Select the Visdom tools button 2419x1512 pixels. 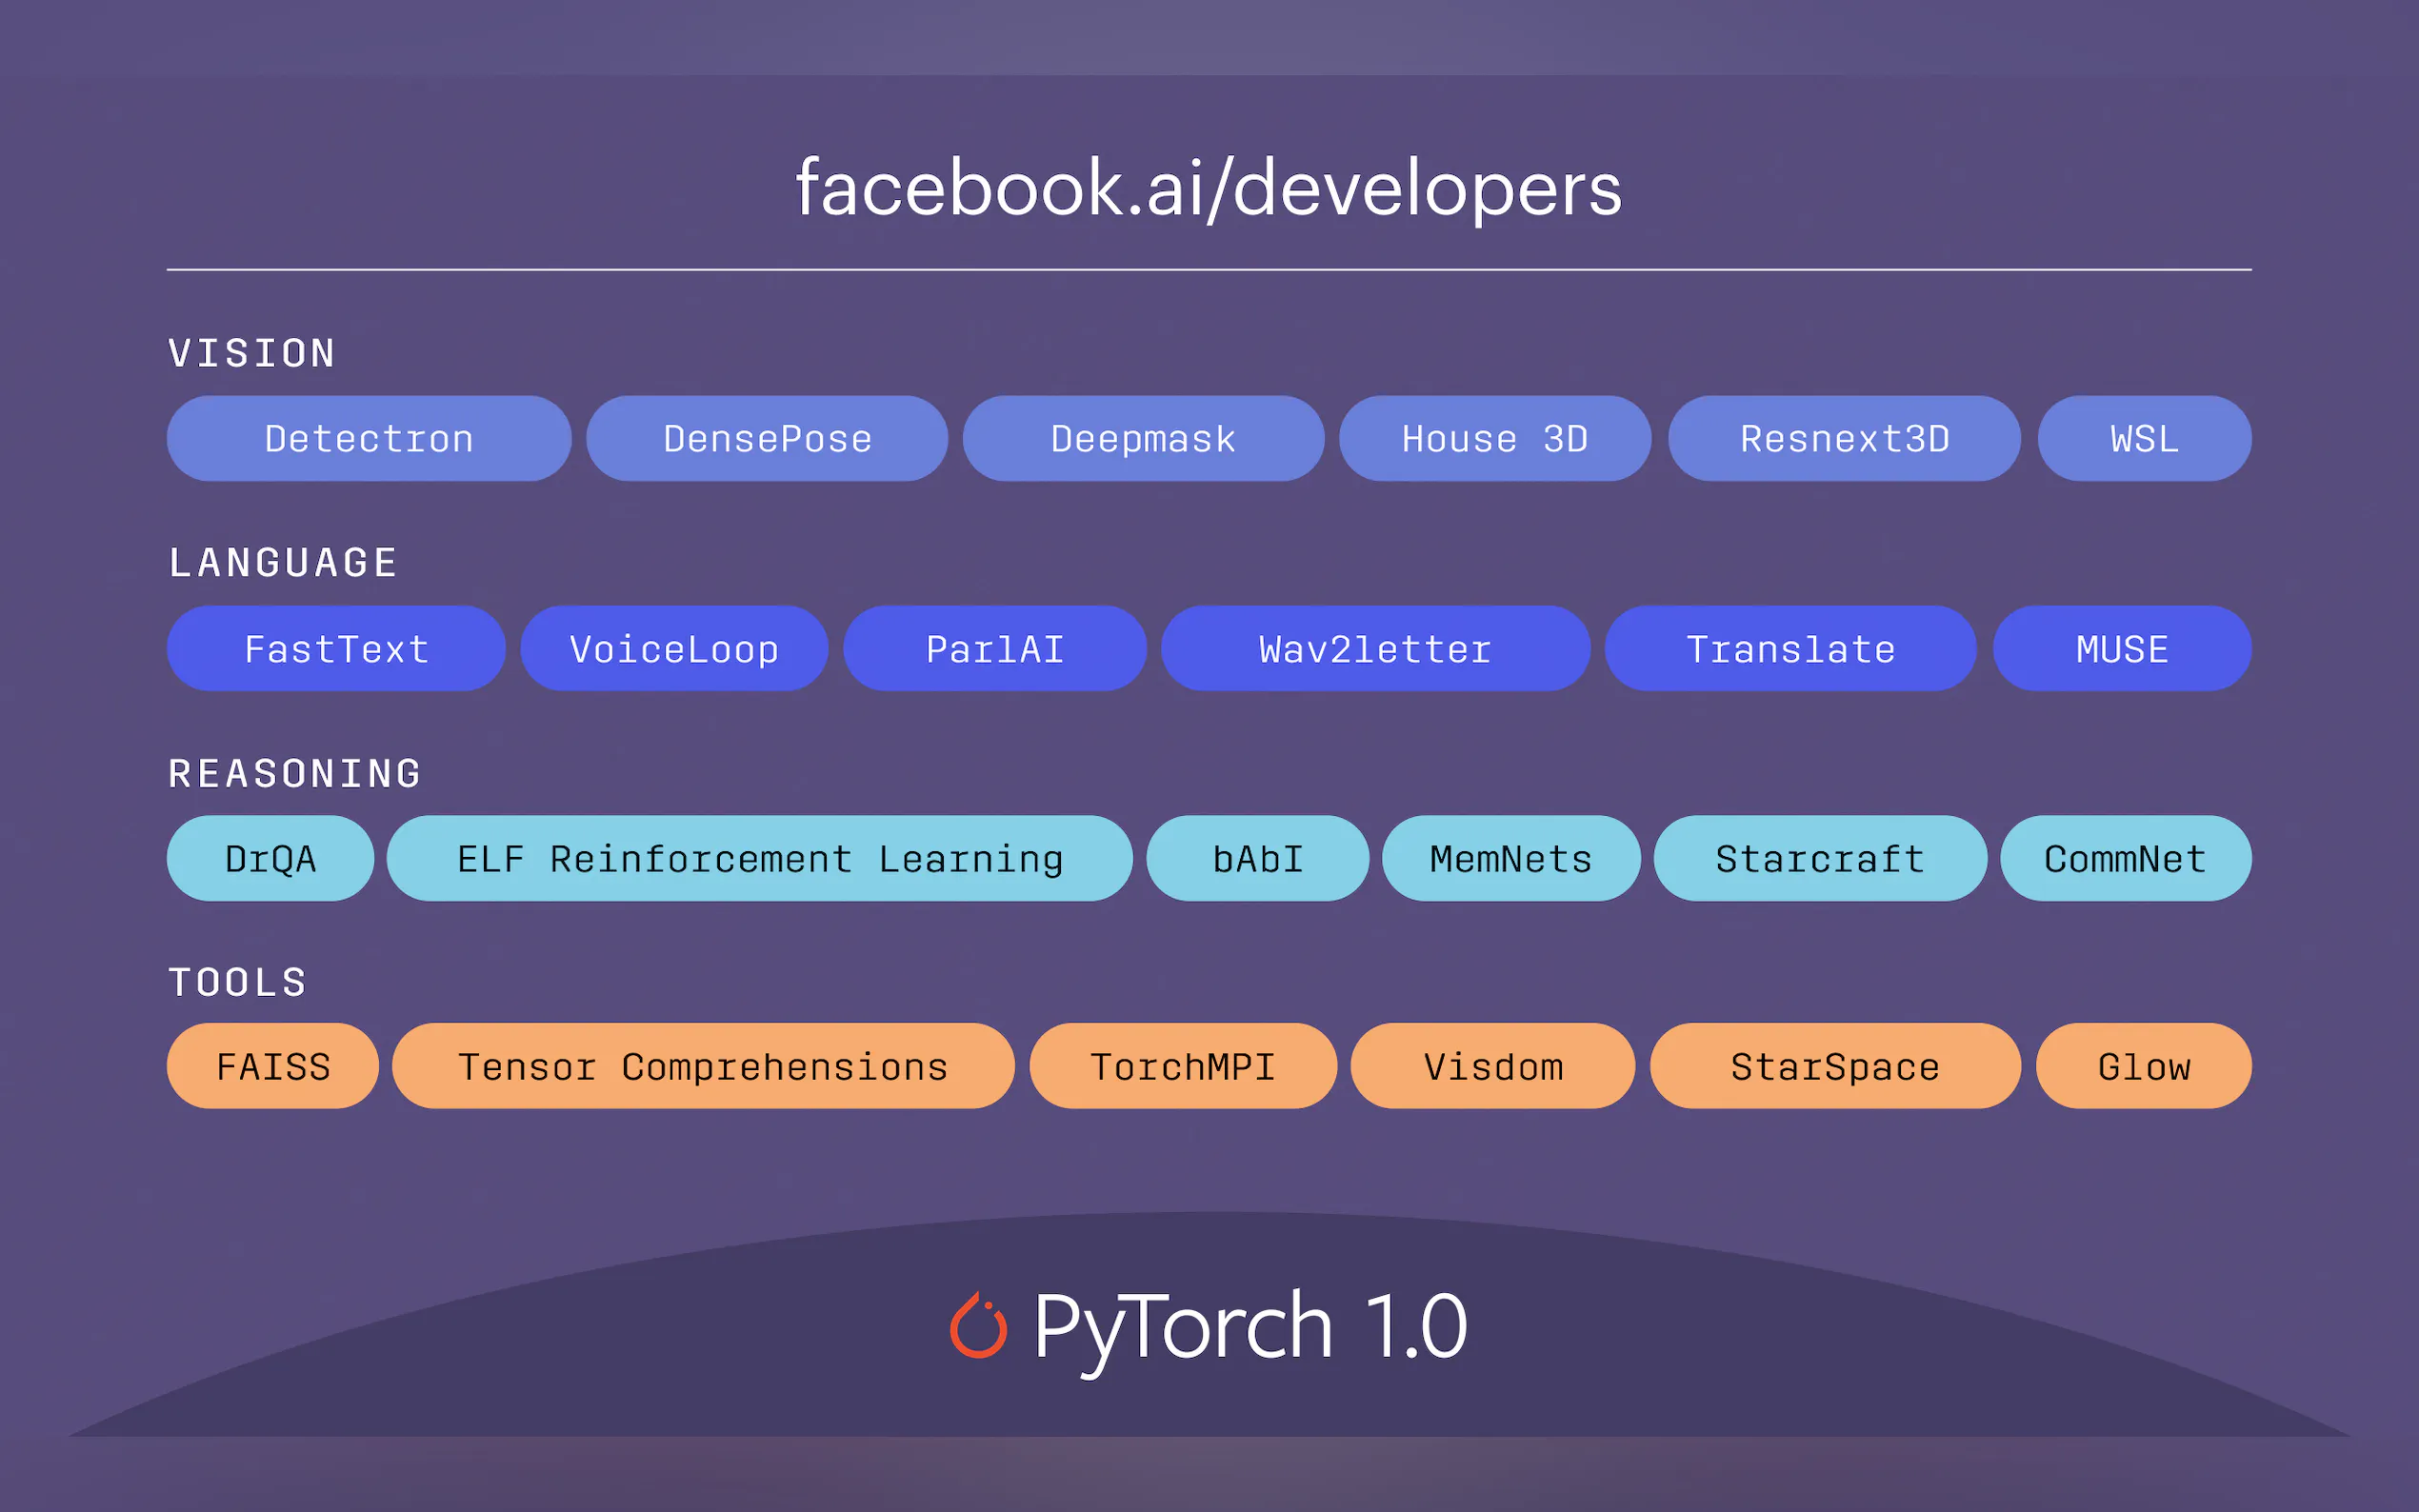click(x=1492, y=1066)
